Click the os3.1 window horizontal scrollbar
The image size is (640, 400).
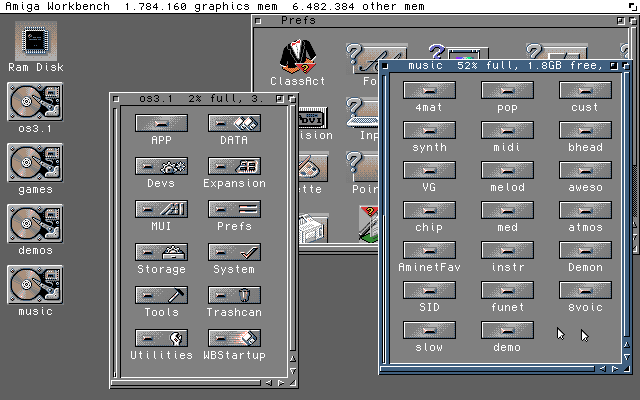pyautogui.click(x=187, y=383)
